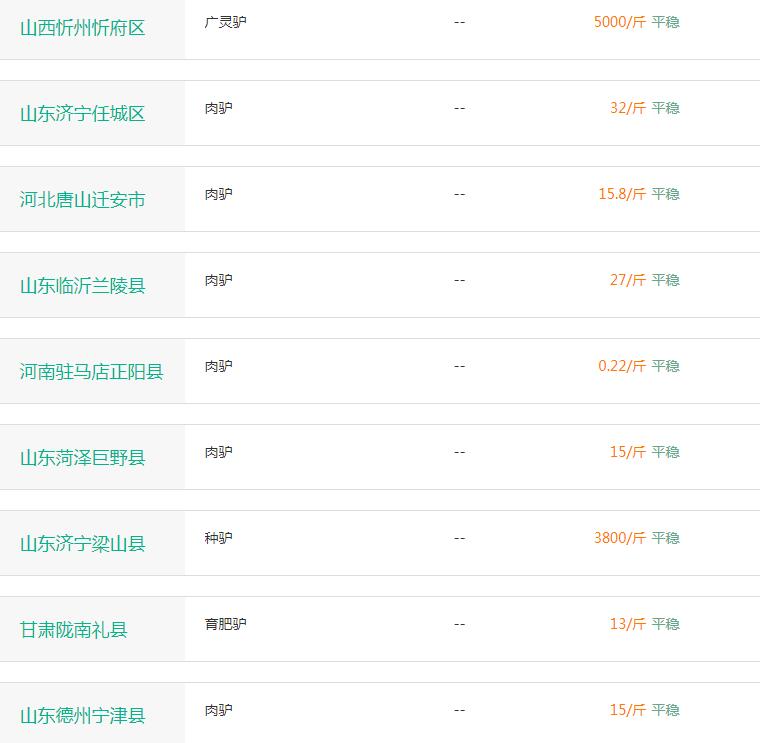The height and width of the screenshot is (743, 760).
Task: Click the 27/斤 price value
Action: (x=628, y=280)
